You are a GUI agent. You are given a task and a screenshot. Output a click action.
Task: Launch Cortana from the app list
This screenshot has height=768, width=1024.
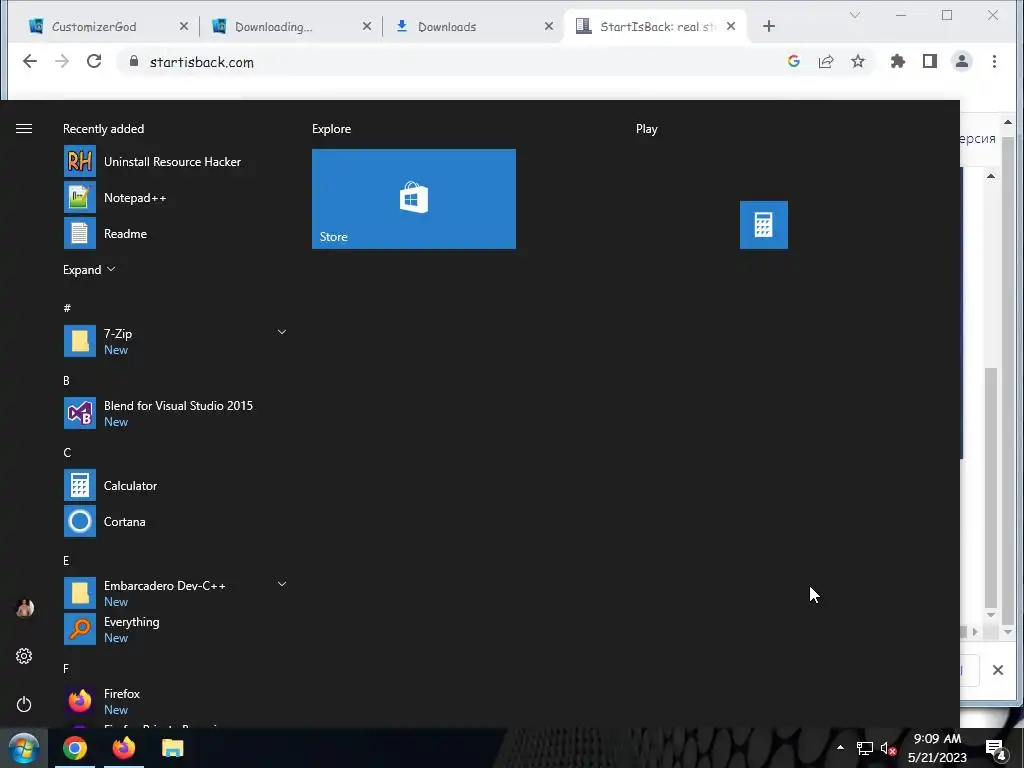coord(175,521)
